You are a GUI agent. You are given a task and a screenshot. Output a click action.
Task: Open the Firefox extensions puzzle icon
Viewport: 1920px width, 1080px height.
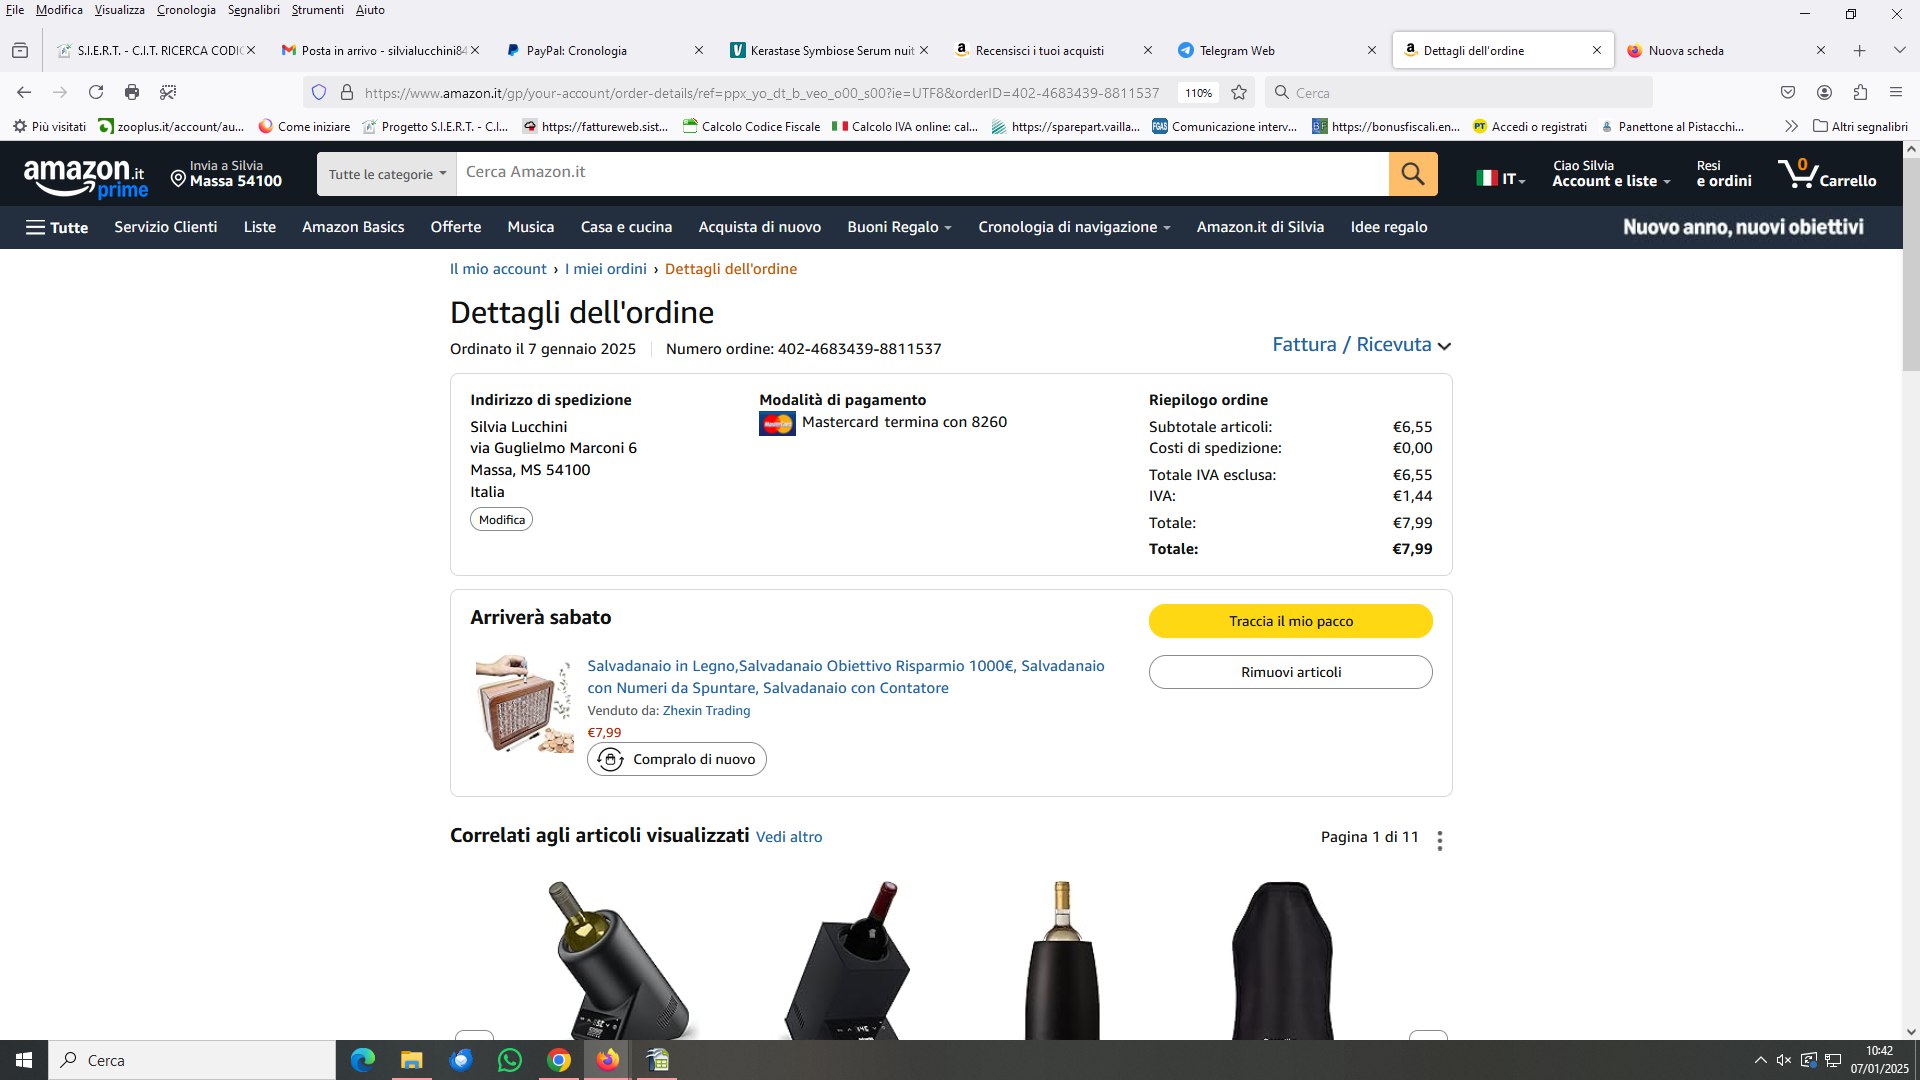coord(1860,92)
